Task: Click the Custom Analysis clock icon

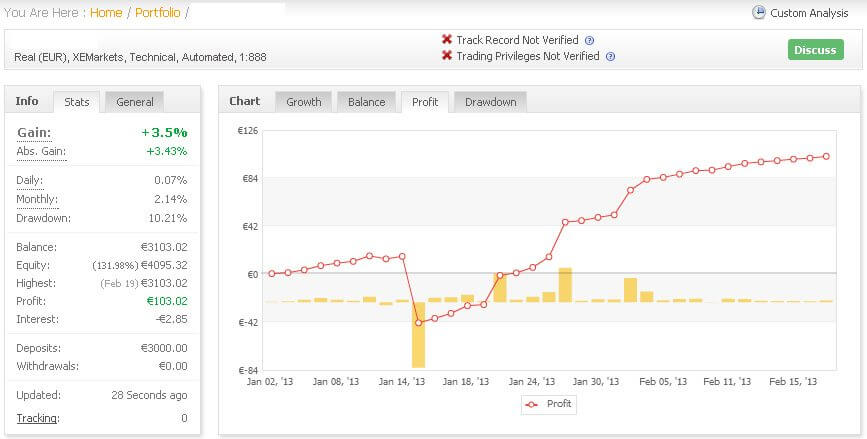Action: [x=759, y=13]
